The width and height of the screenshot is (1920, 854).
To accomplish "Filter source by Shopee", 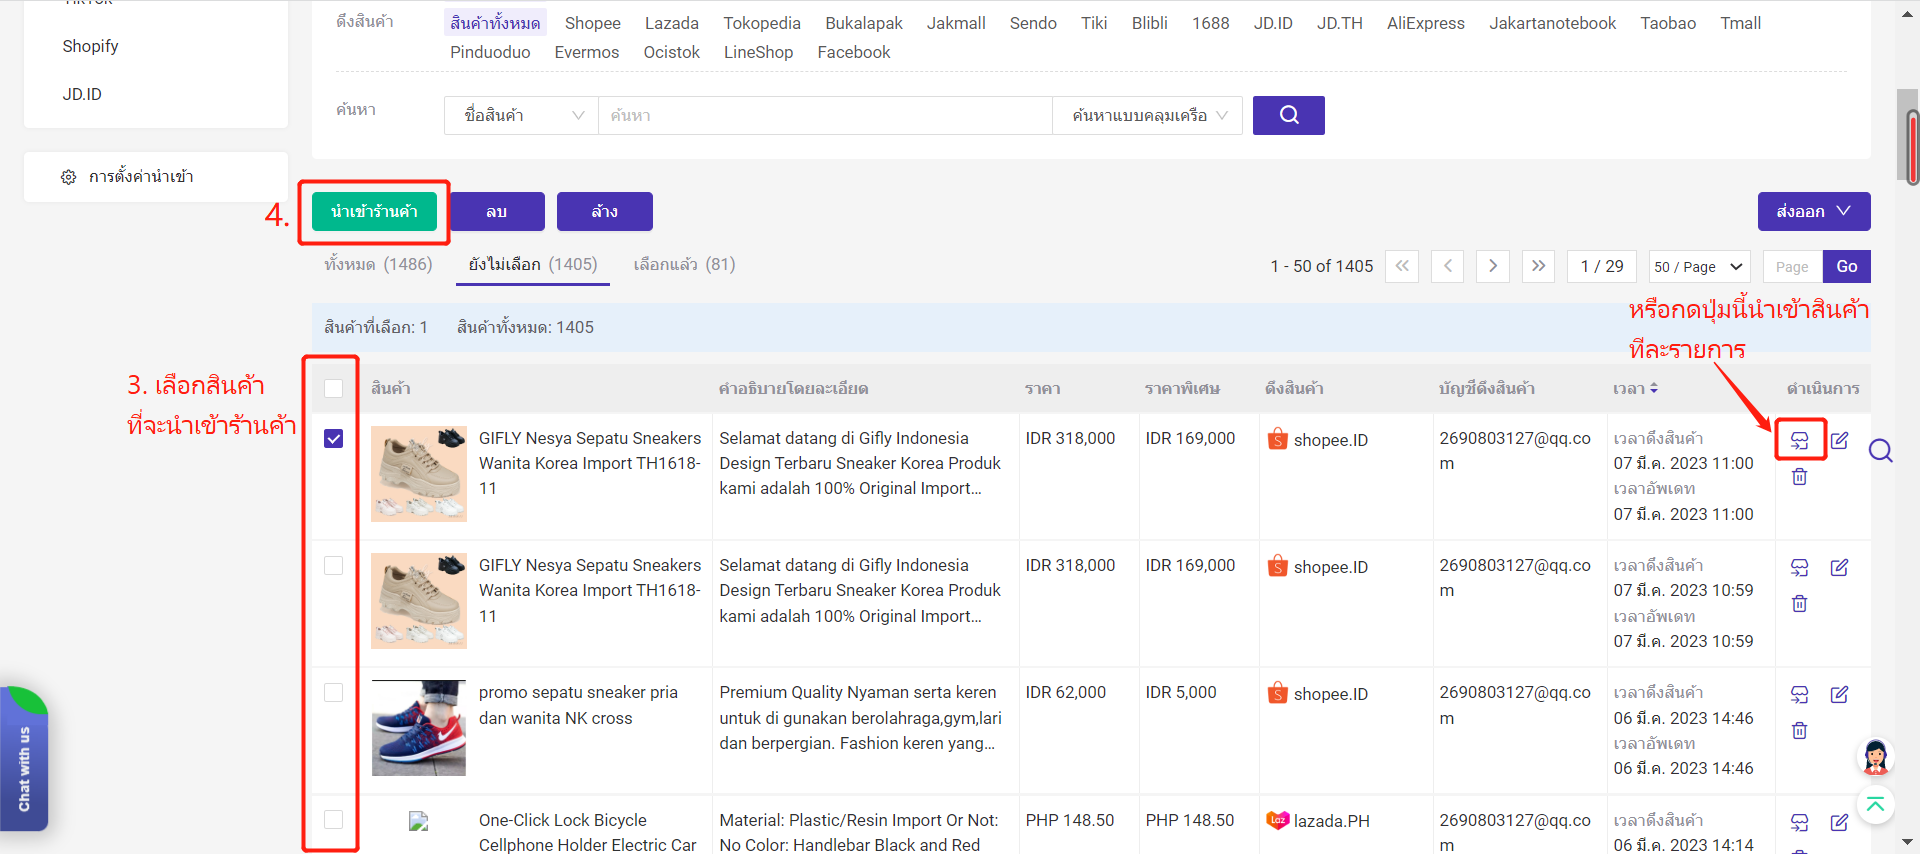I will click(x=592, y=23).
